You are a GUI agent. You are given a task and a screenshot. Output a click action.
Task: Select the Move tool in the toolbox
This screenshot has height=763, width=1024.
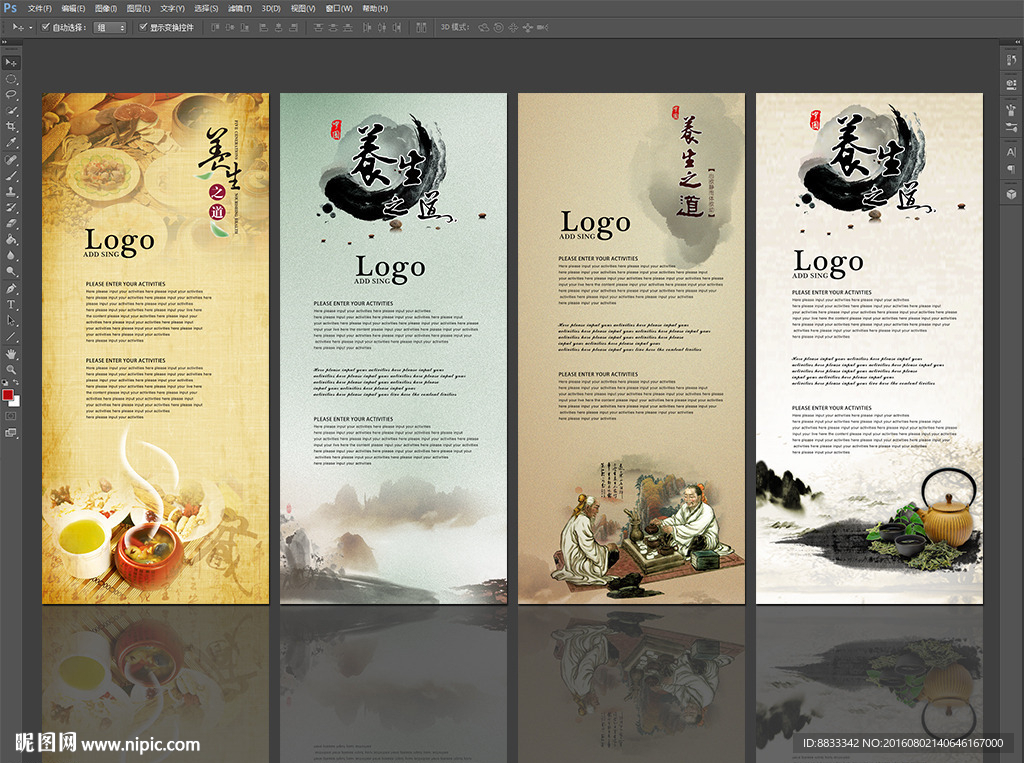tap(11, 62)
